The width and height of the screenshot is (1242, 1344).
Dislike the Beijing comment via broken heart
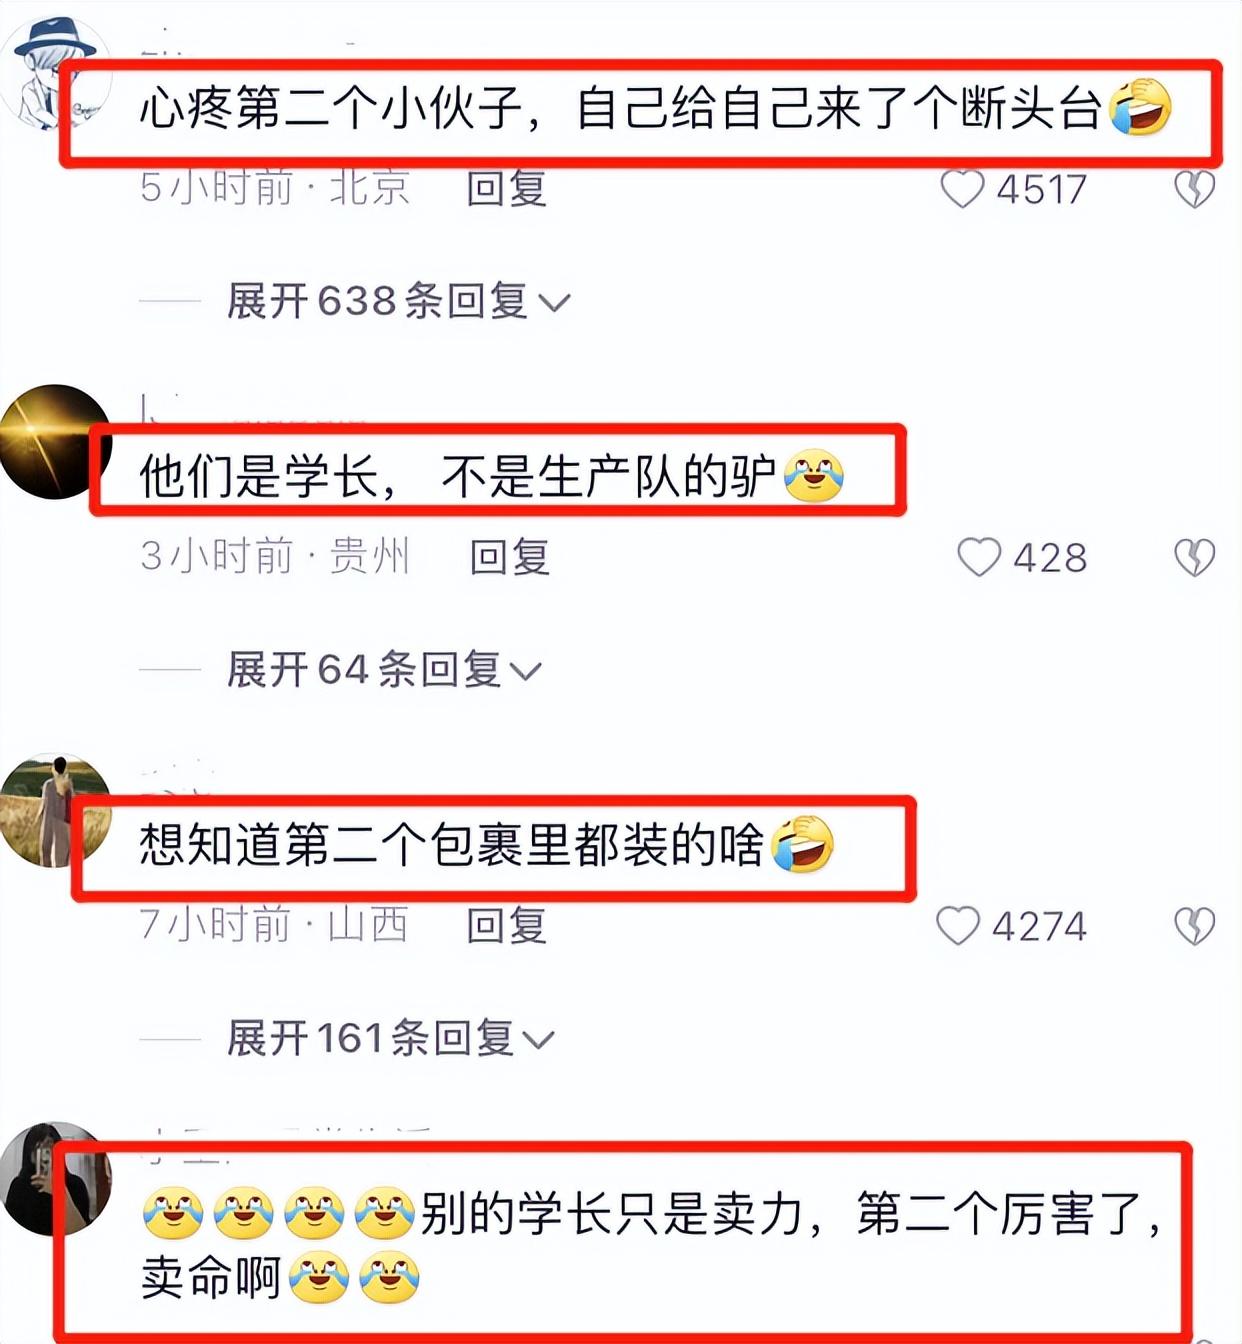pos(1194,189)
